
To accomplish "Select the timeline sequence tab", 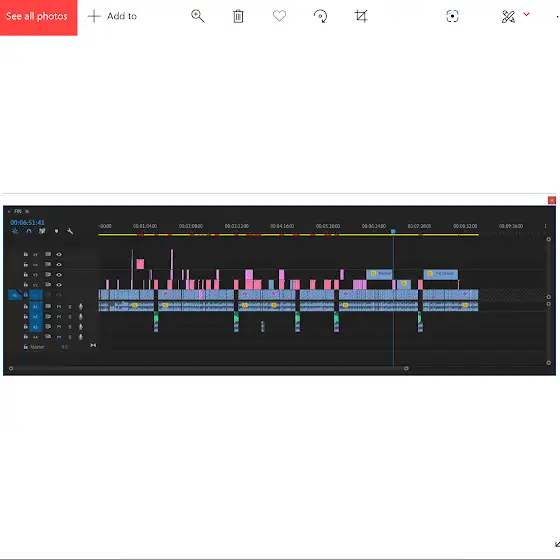I will 18,211.
